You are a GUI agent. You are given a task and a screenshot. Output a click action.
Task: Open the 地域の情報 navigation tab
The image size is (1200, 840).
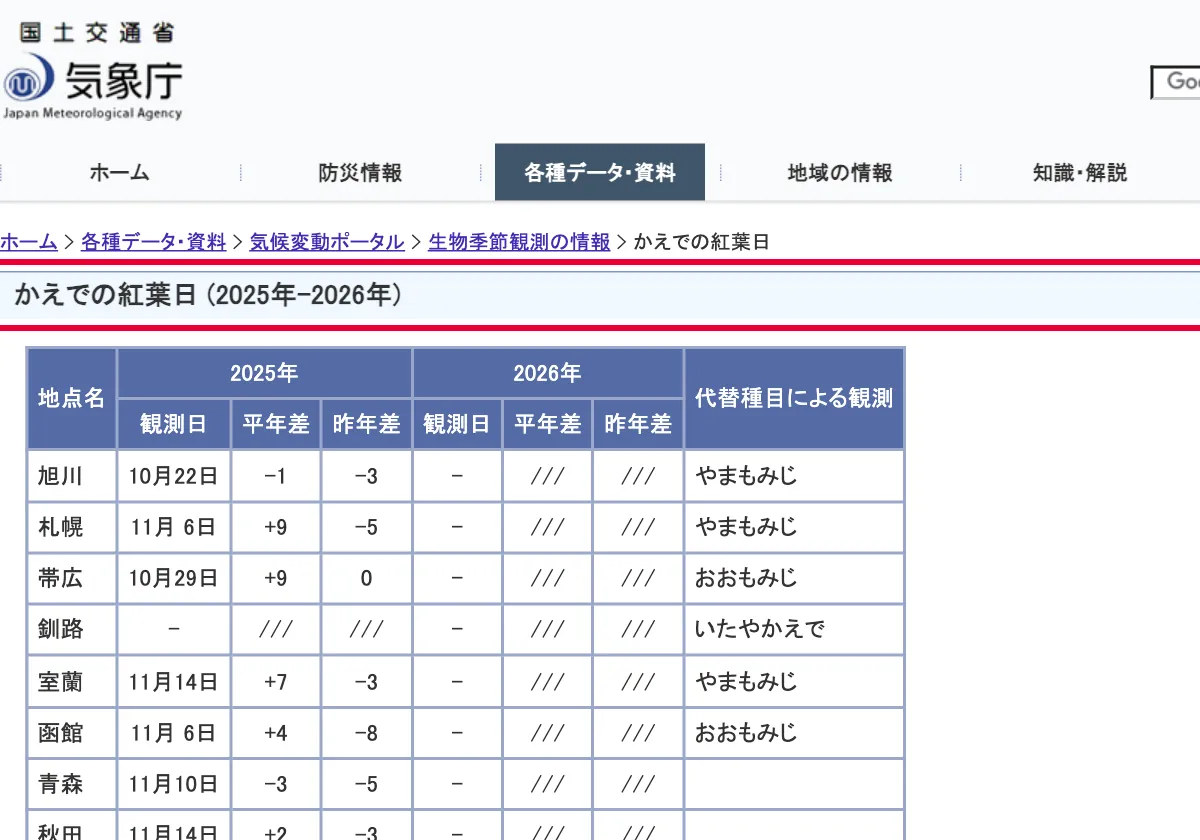[x=840, y=172]
